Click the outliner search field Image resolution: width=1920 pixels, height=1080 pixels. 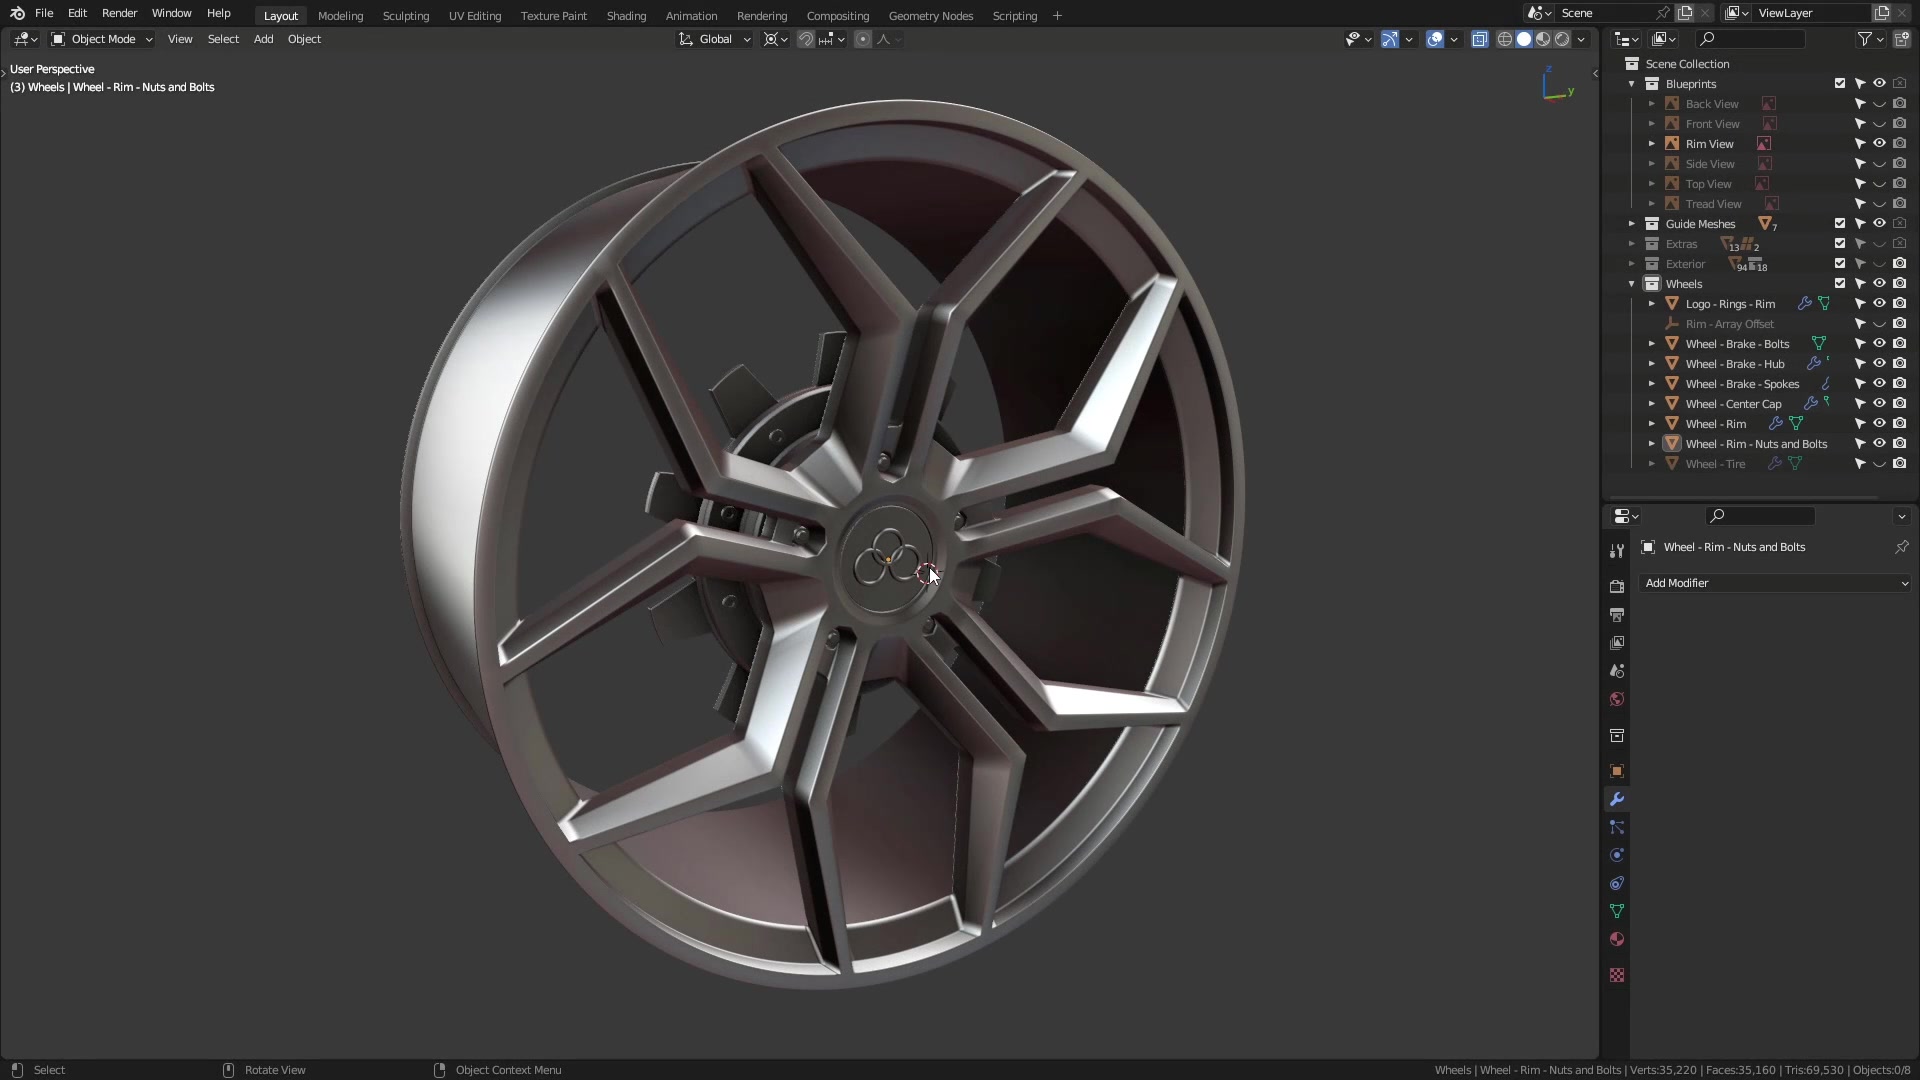pos(1750,39)
